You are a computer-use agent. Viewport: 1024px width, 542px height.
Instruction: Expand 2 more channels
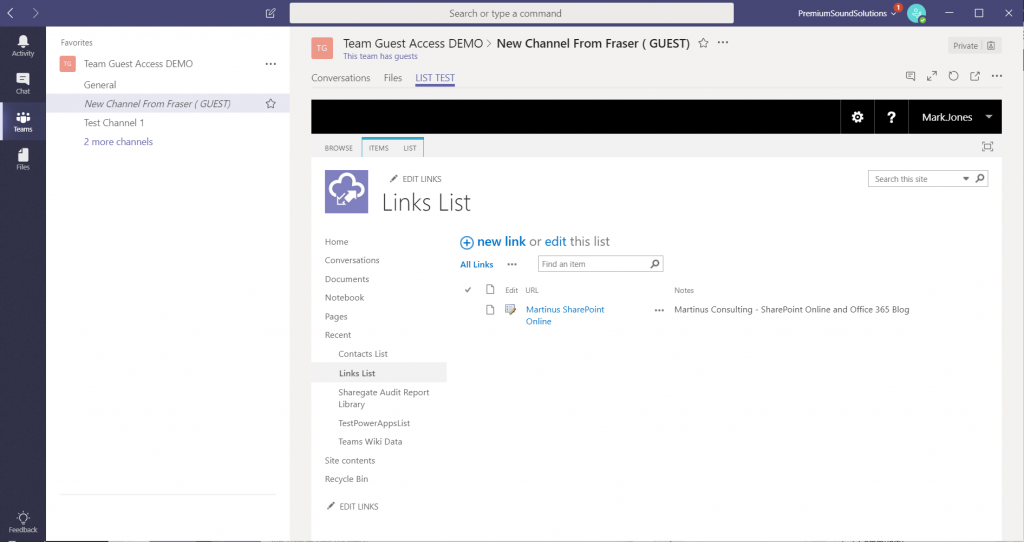point(118,142)
